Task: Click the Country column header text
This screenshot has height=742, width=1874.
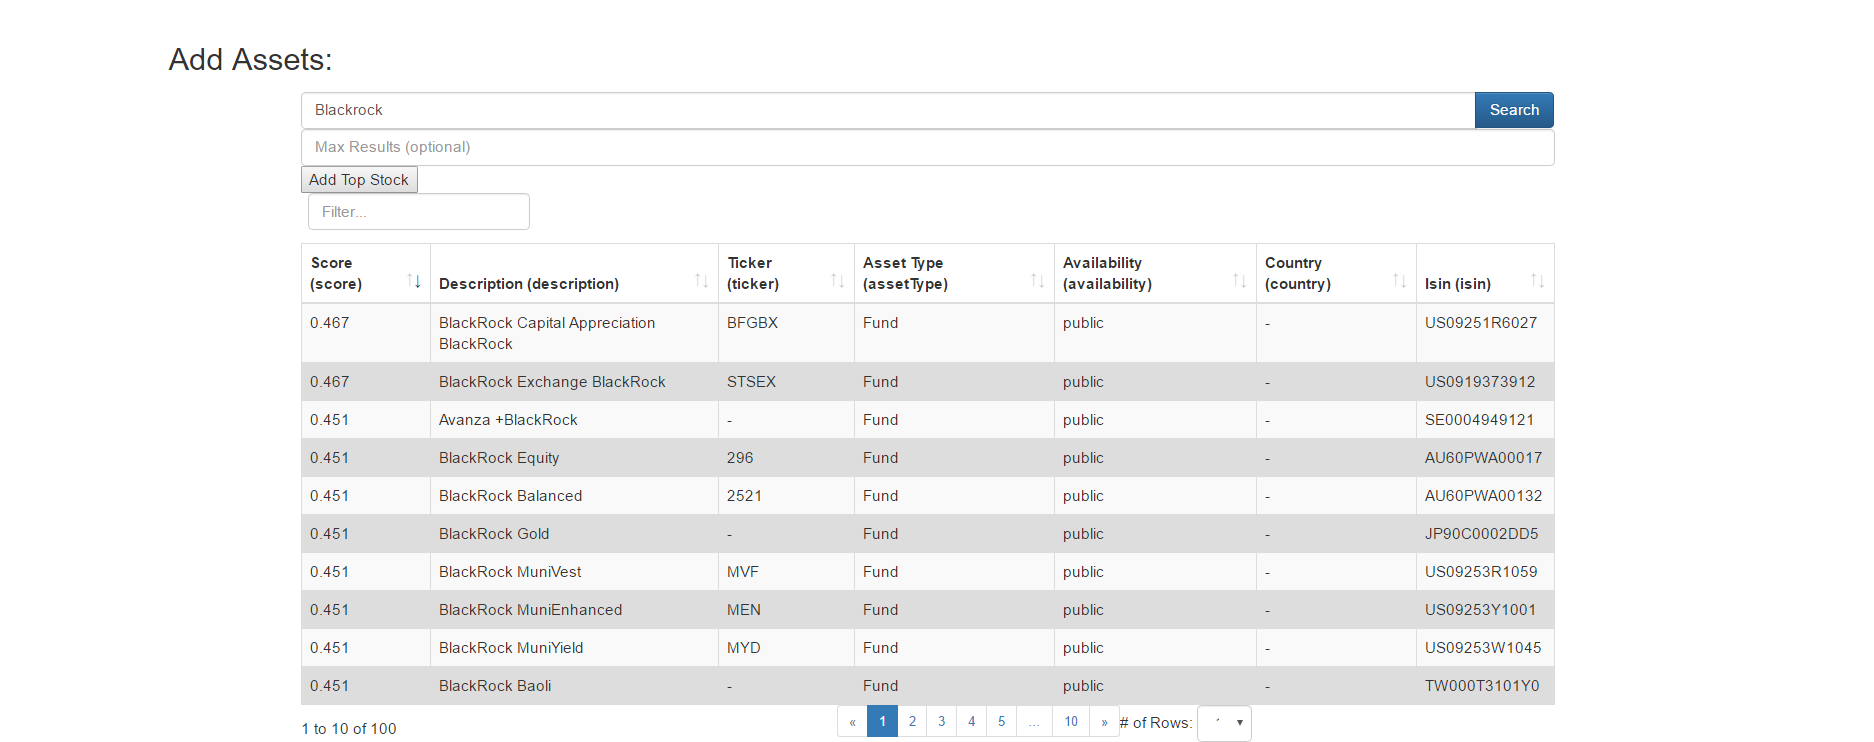Action: (x=1298, y=273)
